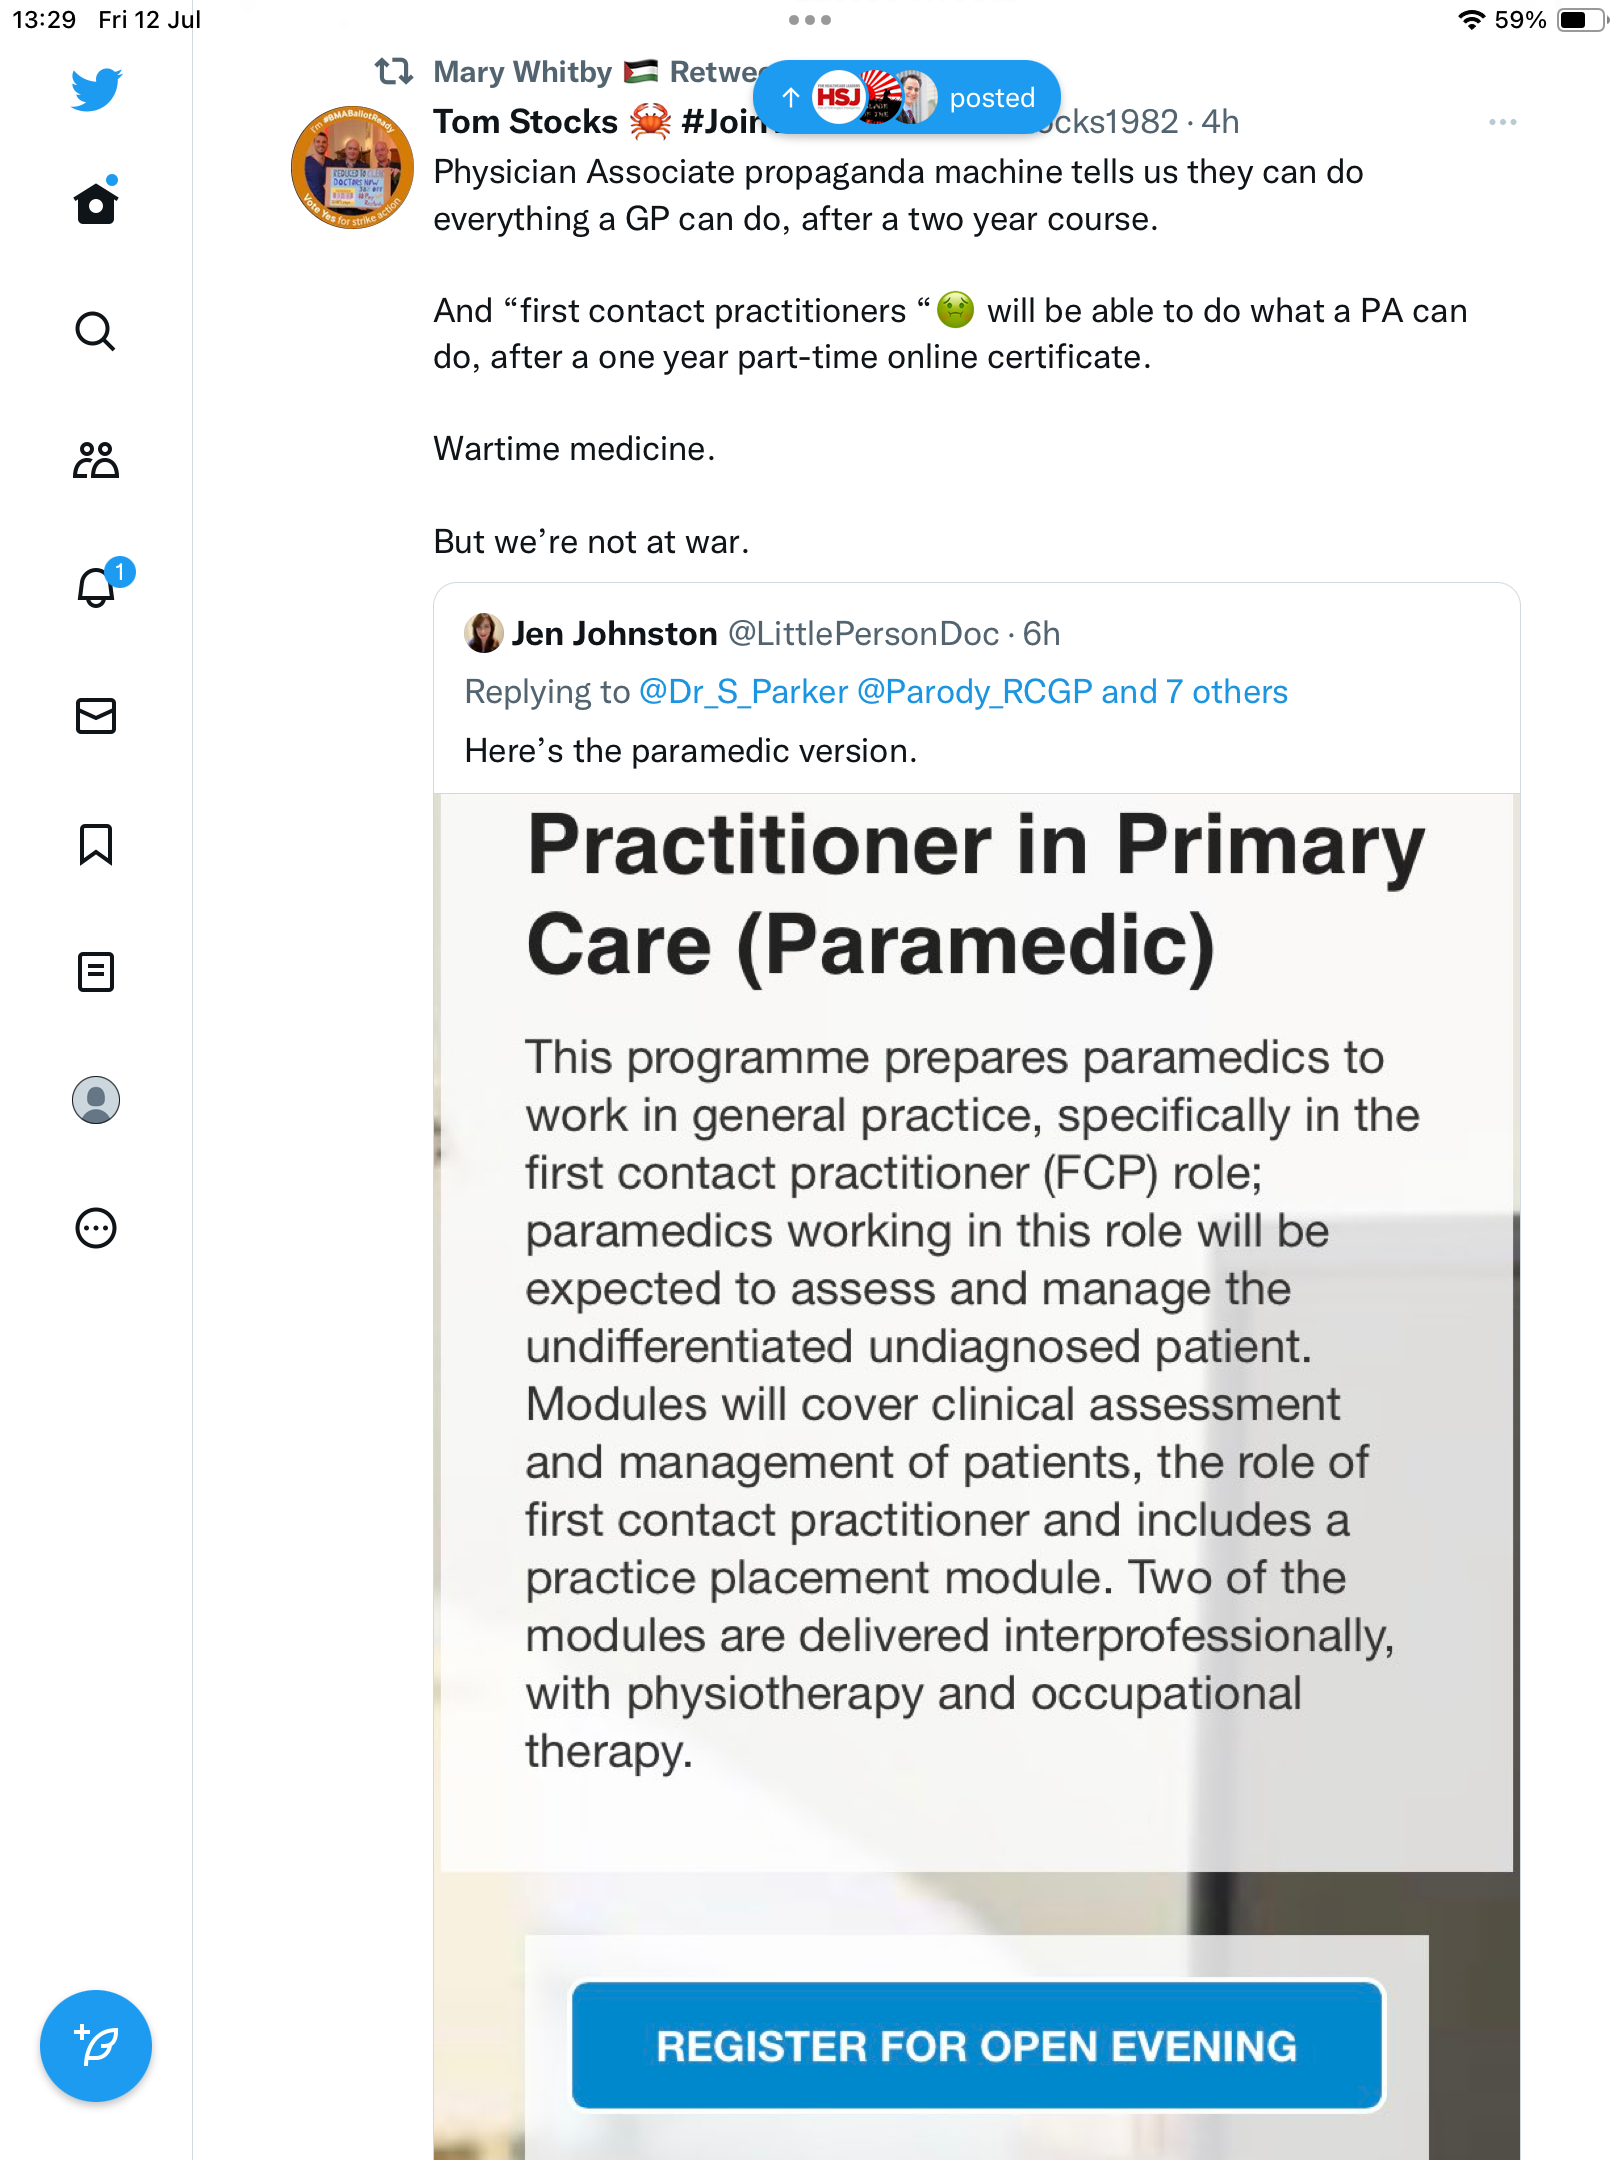Show more options in sidebar menu

(96, 1228)
